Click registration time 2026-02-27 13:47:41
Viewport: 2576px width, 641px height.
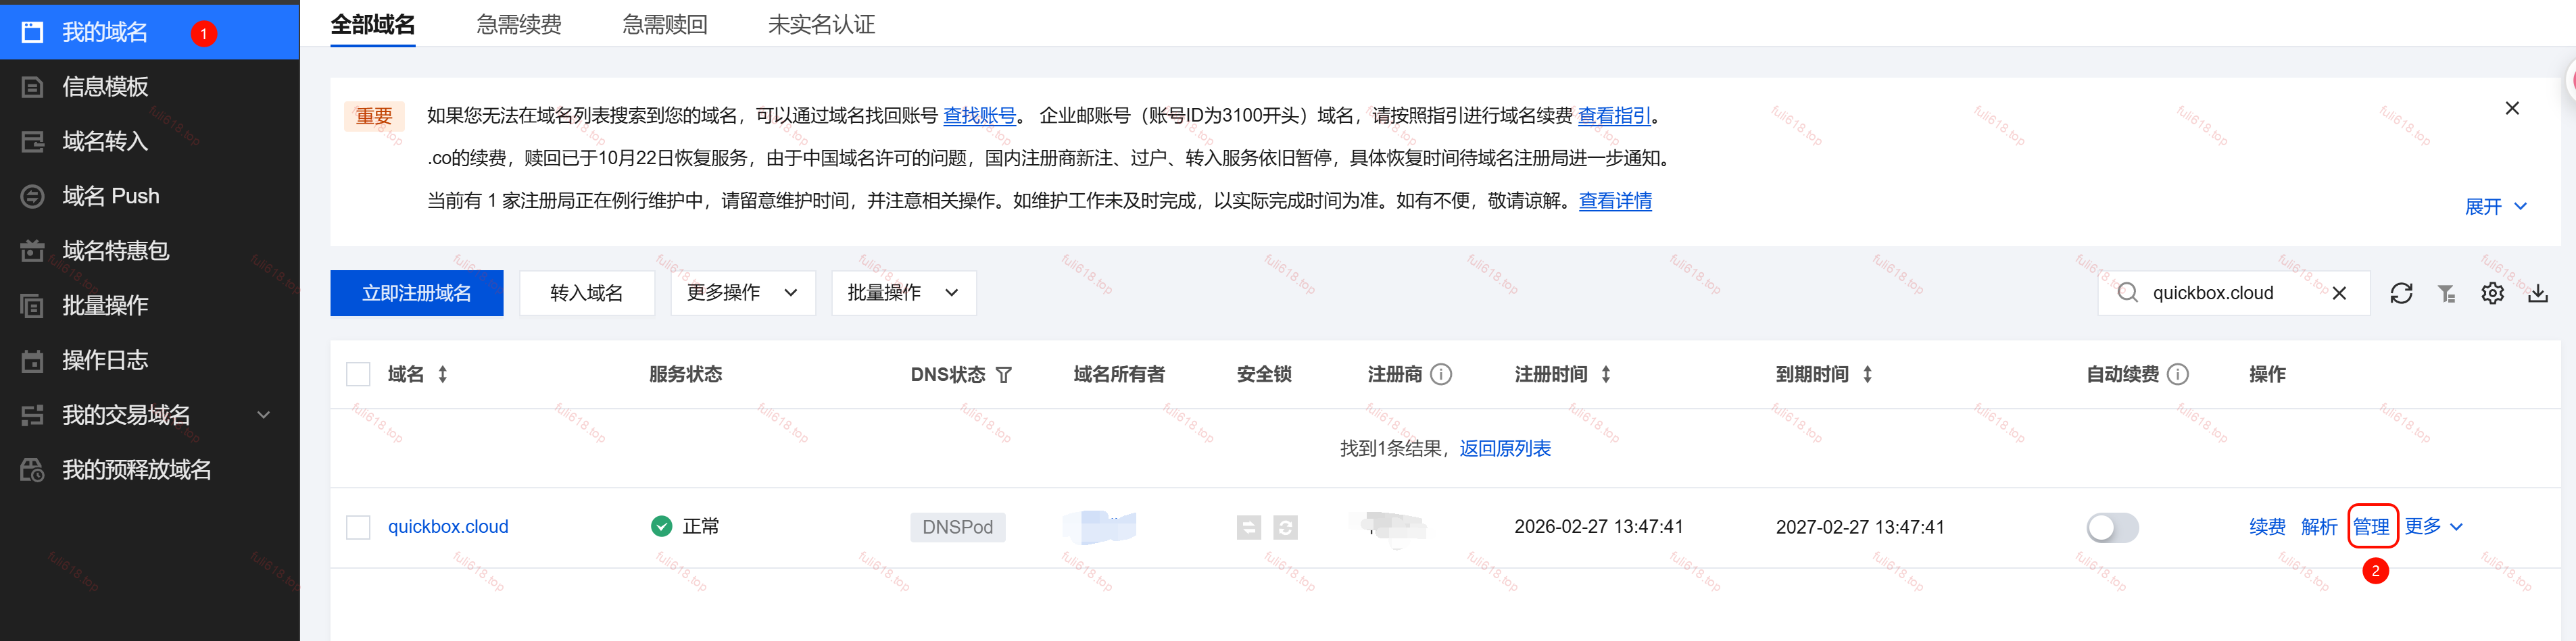[x=1599, y=527]
